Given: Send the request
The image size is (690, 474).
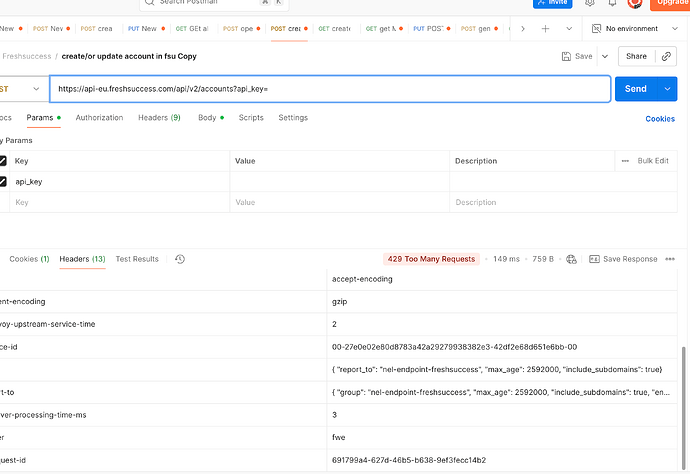Looking at the screenshot, I should (636, 89).
